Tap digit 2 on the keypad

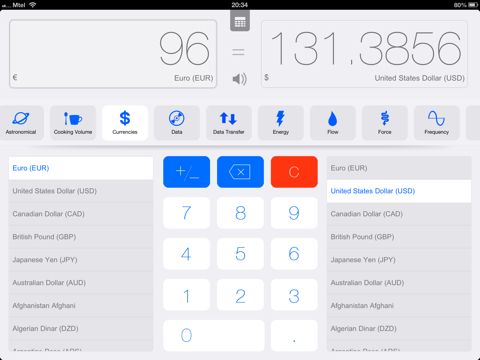[x=240, y=295]
